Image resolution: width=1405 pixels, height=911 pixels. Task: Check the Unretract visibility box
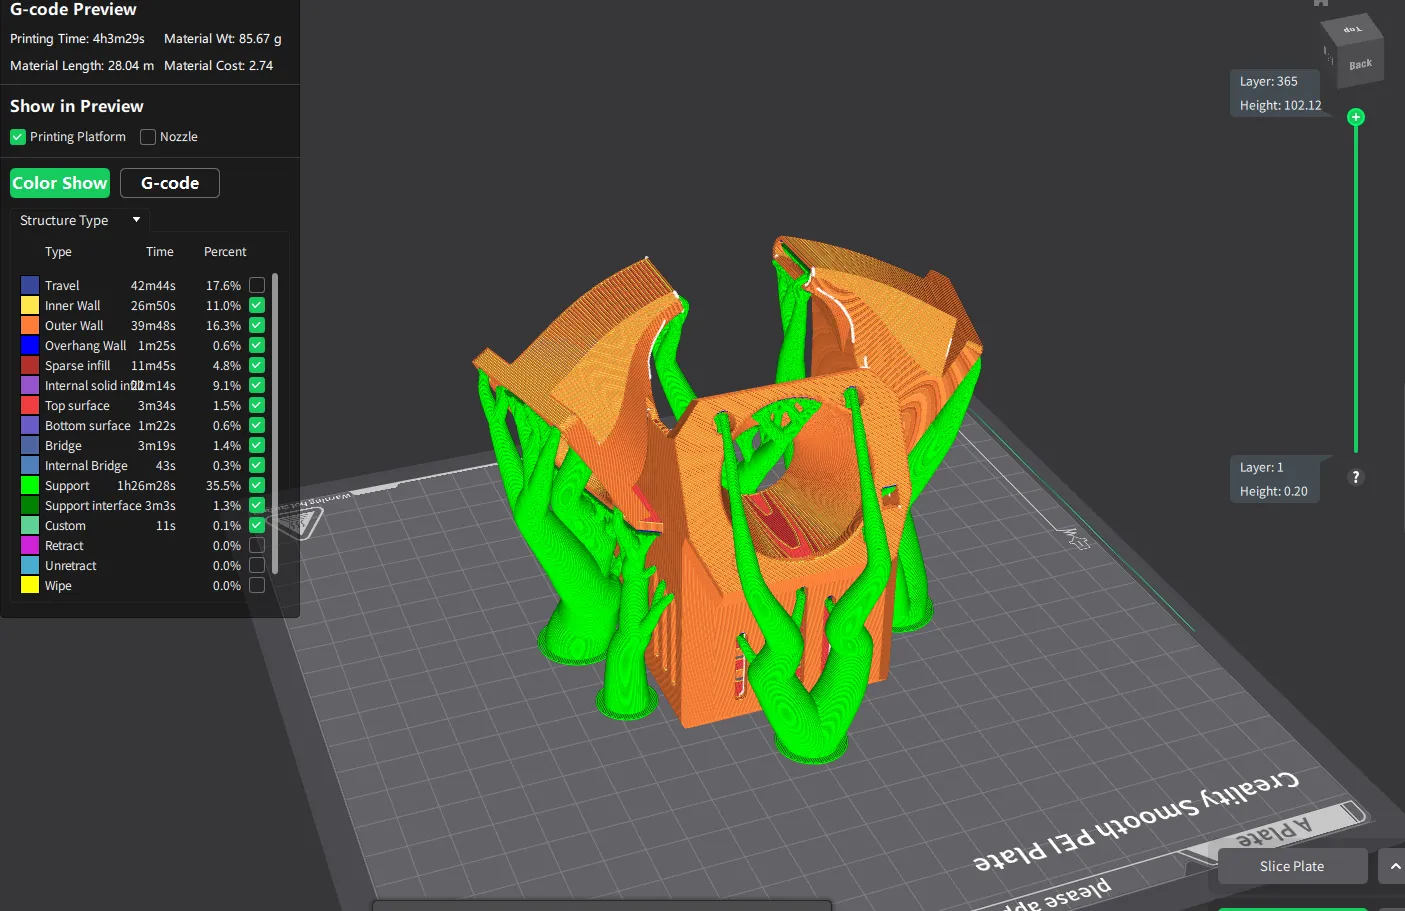point(257,565)
